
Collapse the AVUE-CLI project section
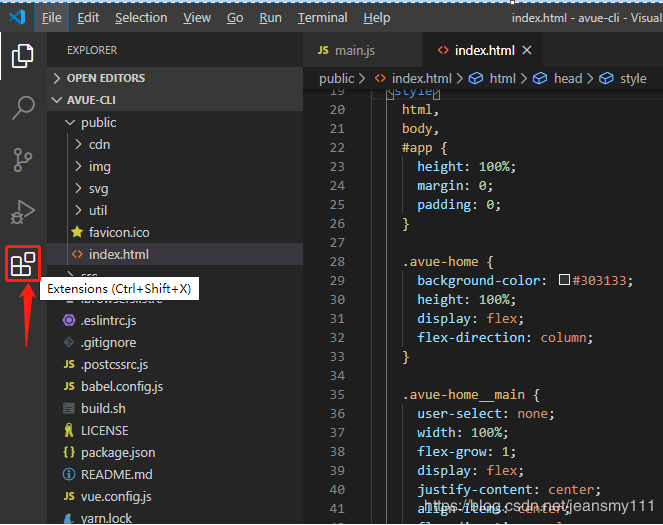point(93,100)
